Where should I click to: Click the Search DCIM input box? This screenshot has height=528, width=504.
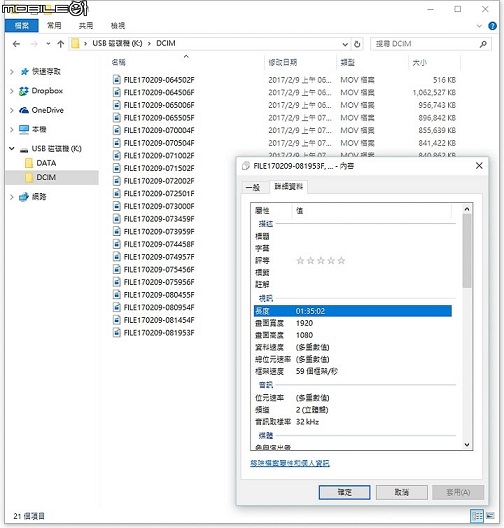[x=425, y=44]
